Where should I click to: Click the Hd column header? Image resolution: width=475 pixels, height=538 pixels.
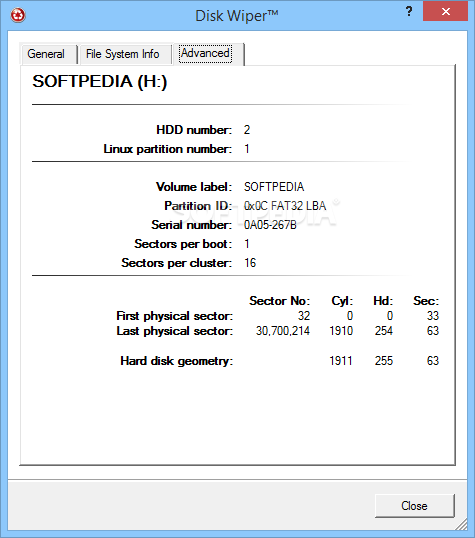[383, 301]
